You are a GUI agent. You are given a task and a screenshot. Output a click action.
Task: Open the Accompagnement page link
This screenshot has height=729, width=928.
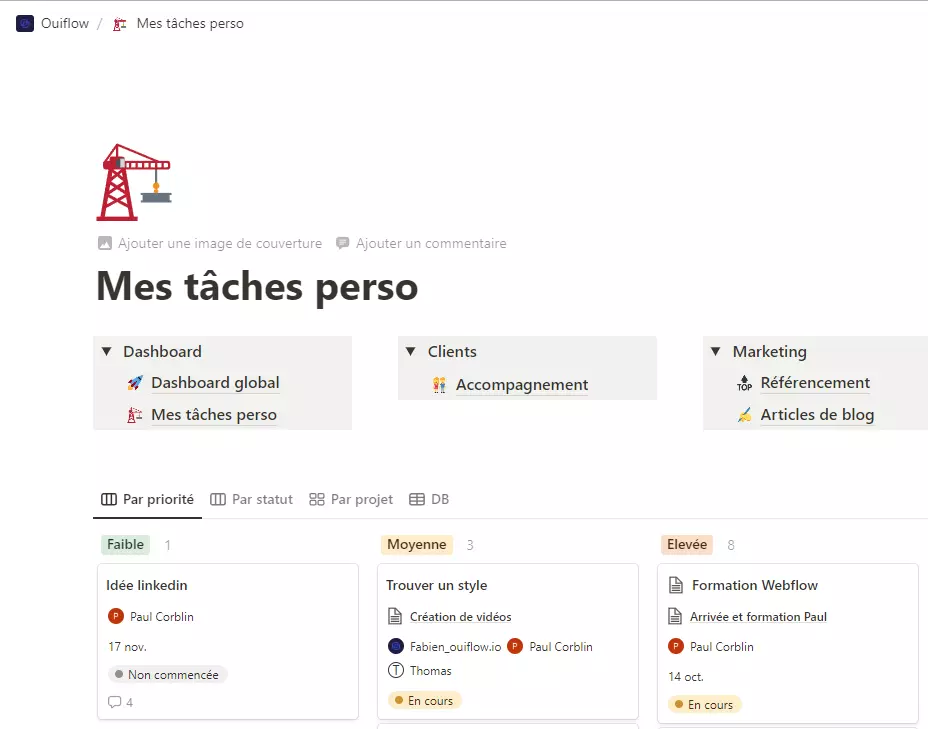click(522, 385)
